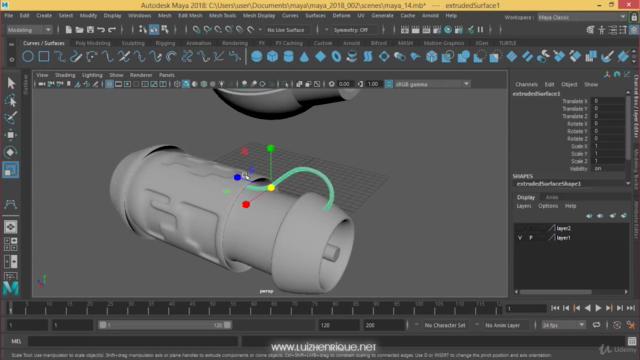Image resolution: width=640 pixels, height=360 pixels.
Task: Click layer editor horizontal scrollbar
Action: 556,292
